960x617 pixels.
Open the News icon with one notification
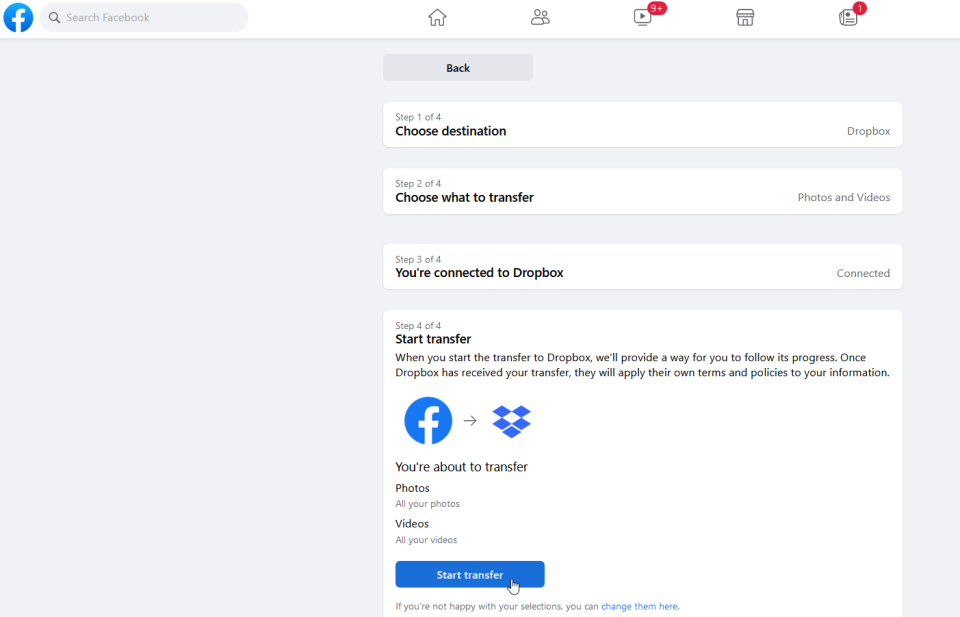[x=848, y=17]
